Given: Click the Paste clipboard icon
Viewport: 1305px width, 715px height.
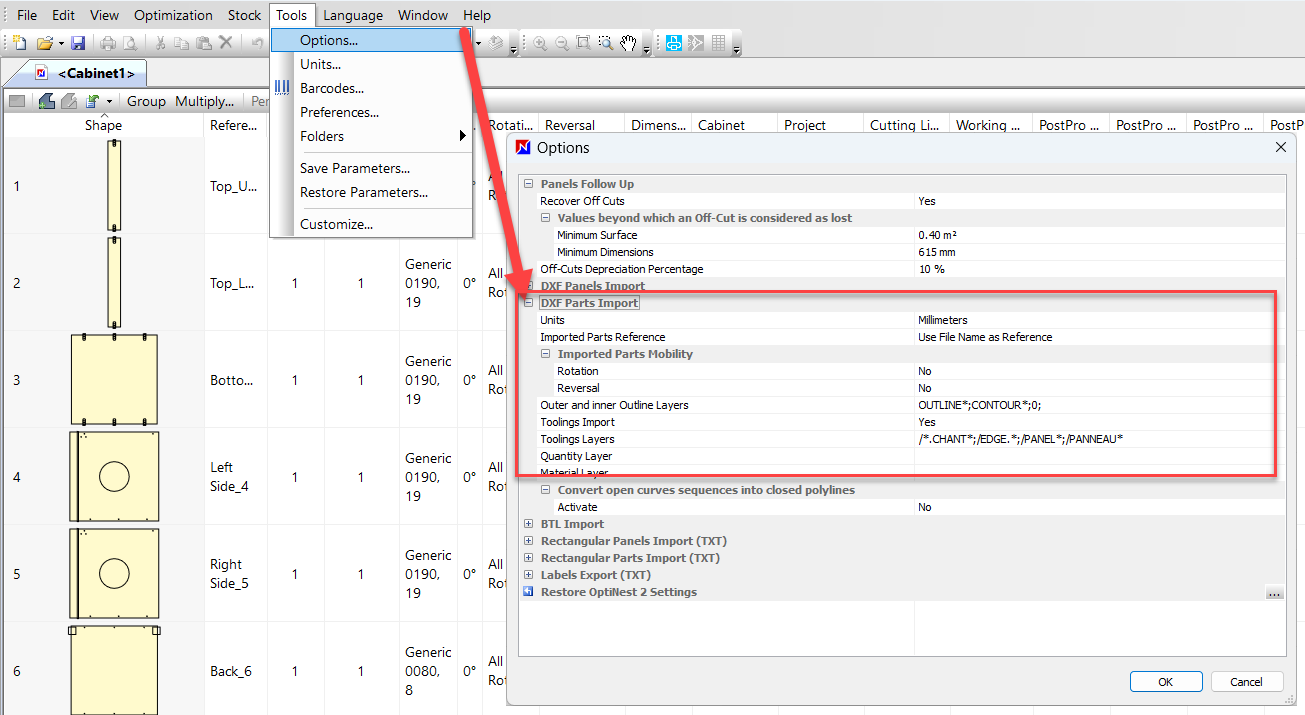Looking at the screenshot, I should click(204, 43).
